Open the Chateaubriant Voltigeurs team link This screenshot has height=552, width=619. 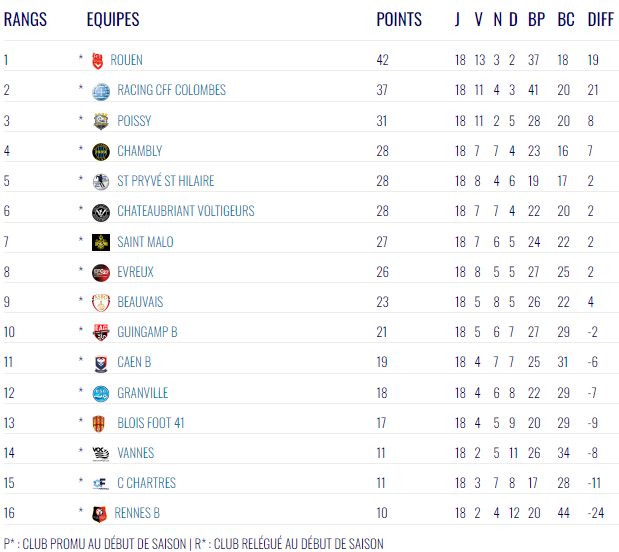[186, 211]
